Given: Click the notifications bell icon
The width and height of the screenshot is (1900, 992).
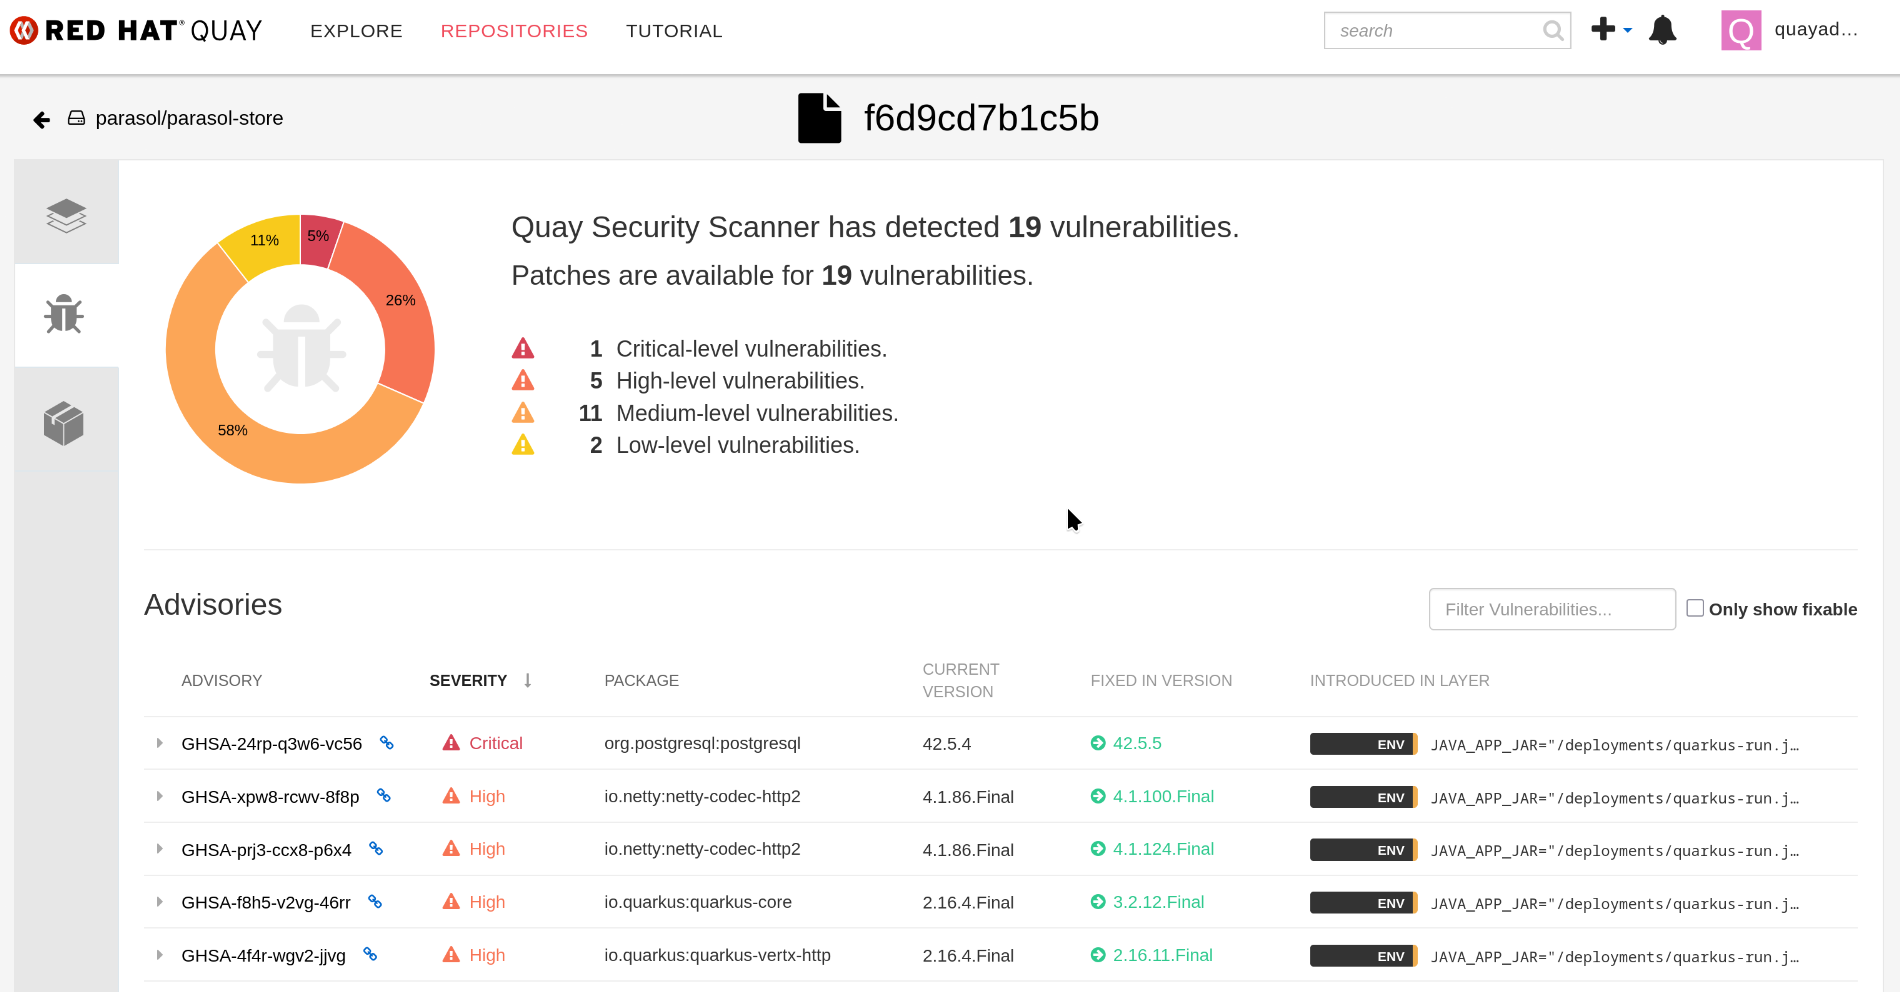Looking at the screenshot, I should (x=1662, y=30).
